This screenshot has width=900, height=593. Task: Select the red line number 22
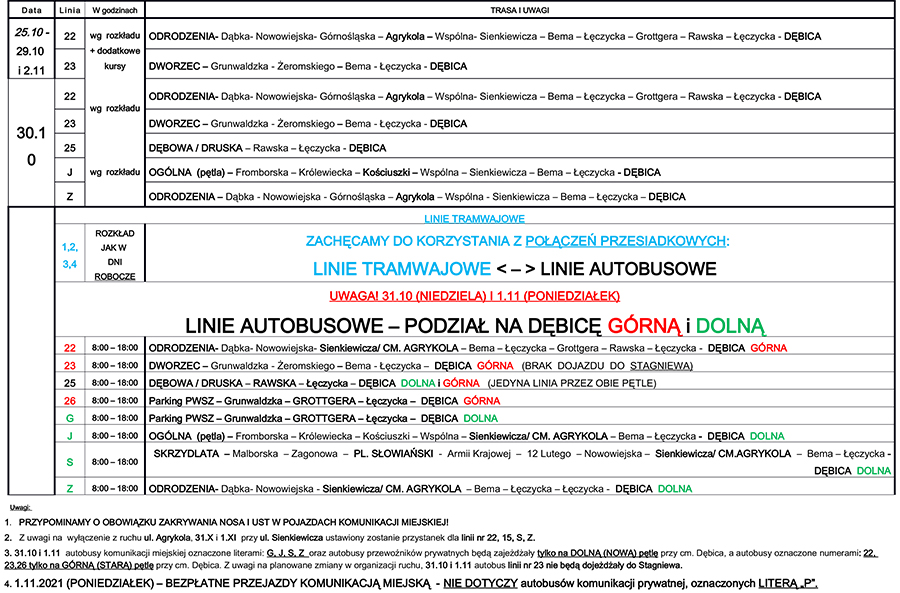[70, 348]
